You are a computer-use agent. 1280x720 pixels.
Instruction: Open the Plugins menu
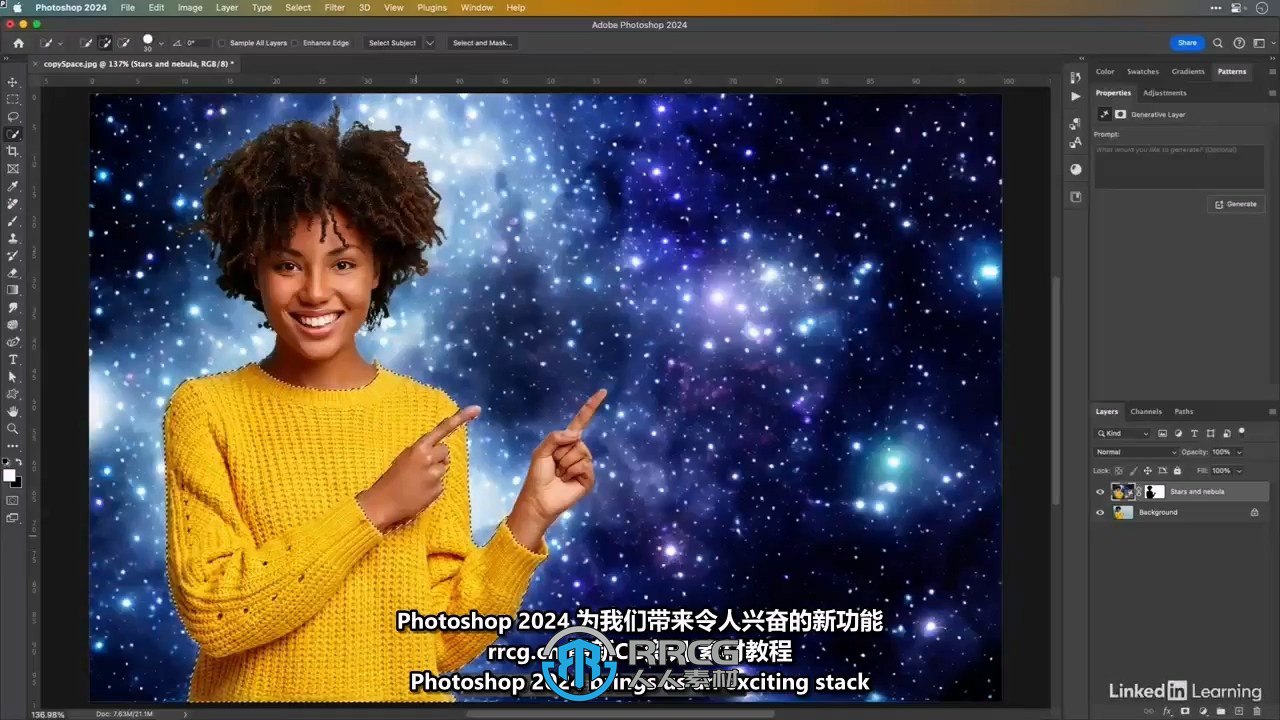pyautogui.click(x=432, y=7)
